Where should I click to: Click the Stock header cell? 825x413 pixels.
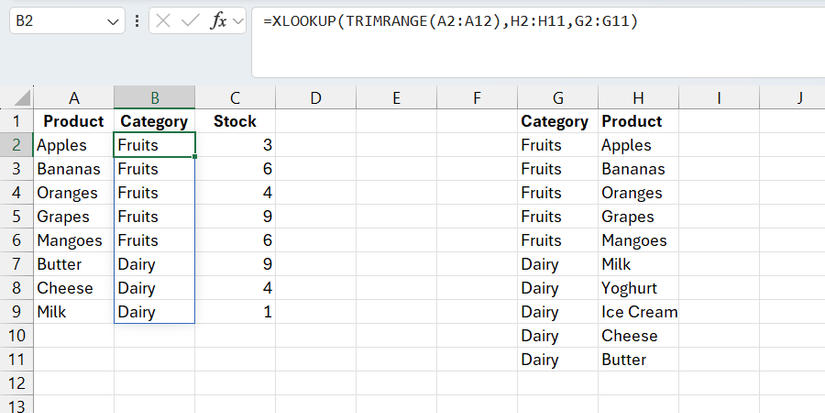point(235,121)
